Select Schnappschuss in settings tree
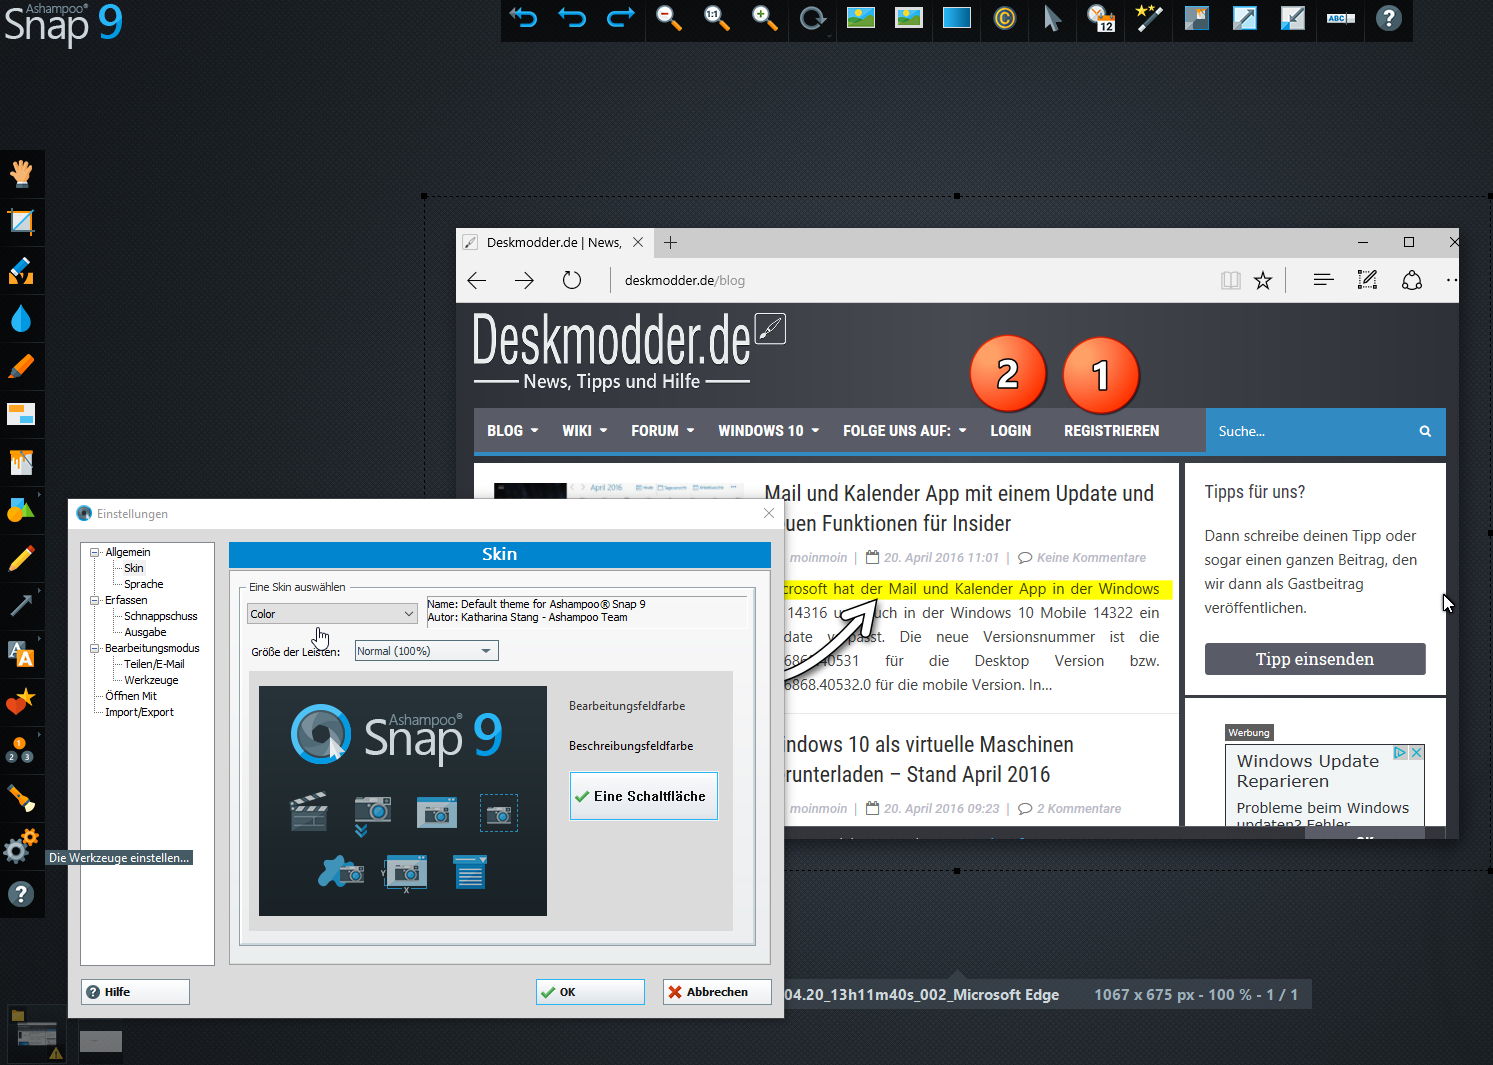The image size is (1493, 1065). pos(161,616)
